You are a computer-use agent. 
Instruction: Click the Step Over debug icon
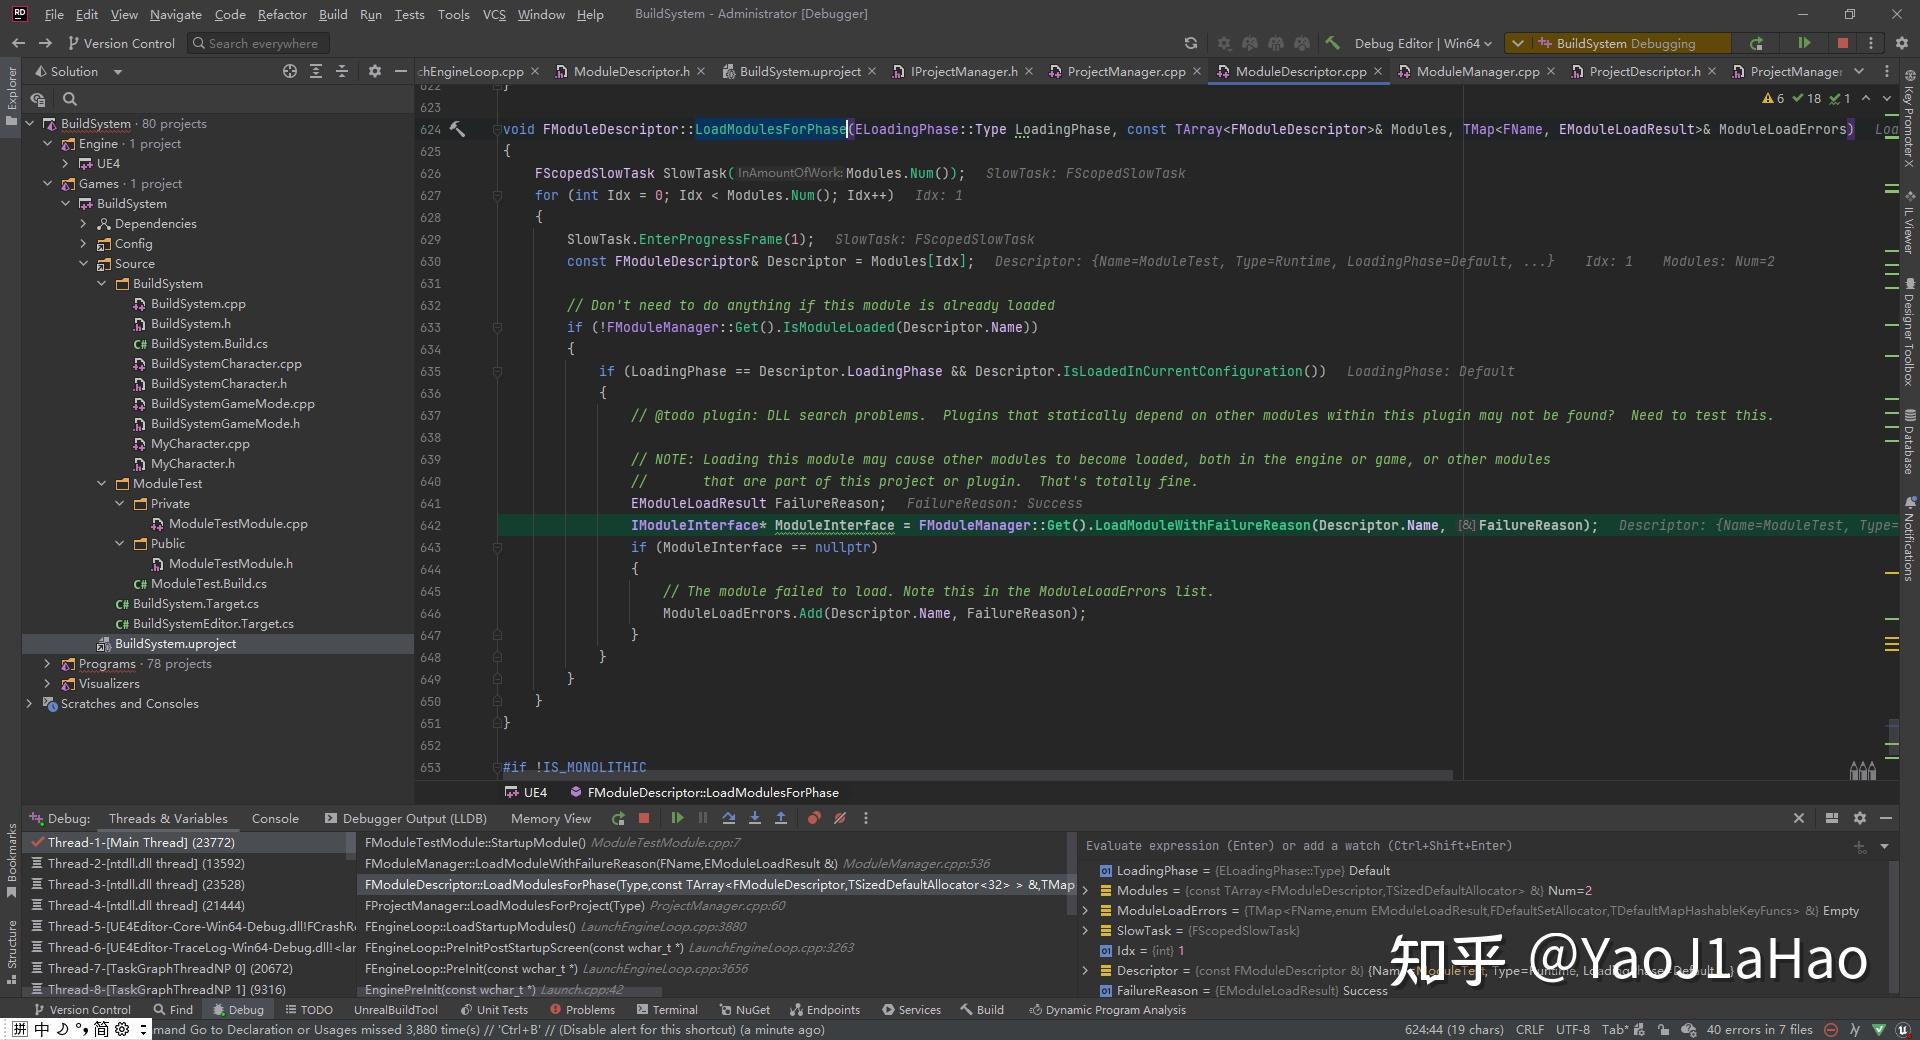coord(729,818)
